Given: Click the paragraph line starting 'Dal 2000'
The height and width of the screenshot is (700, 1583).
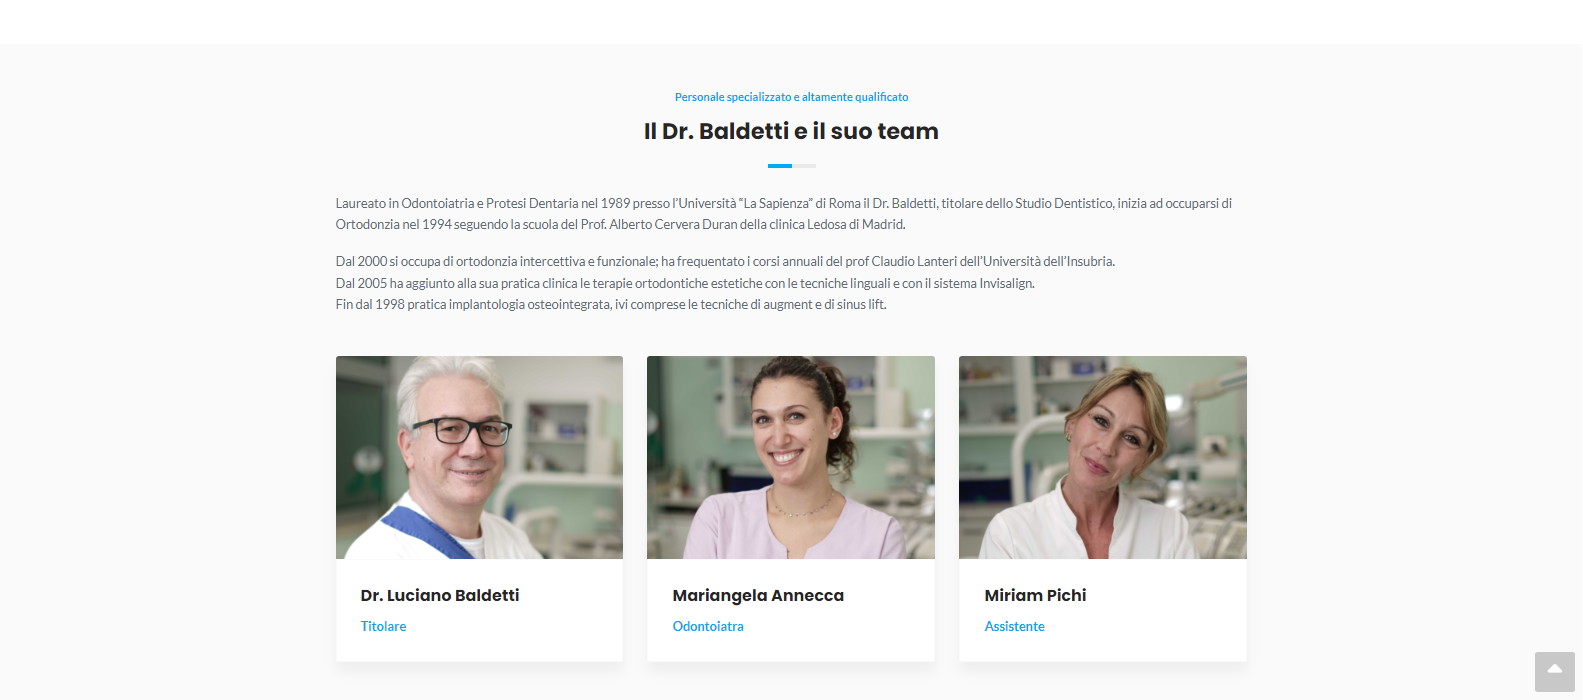Looking at the screenshot, I should tap(725, 261).
